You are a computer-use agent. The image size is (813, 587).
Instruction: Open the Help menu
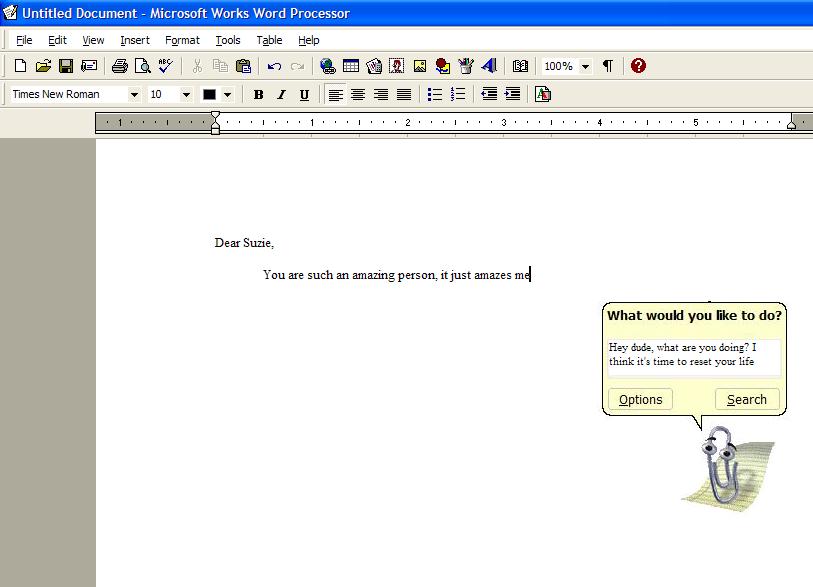click(309, 40)
